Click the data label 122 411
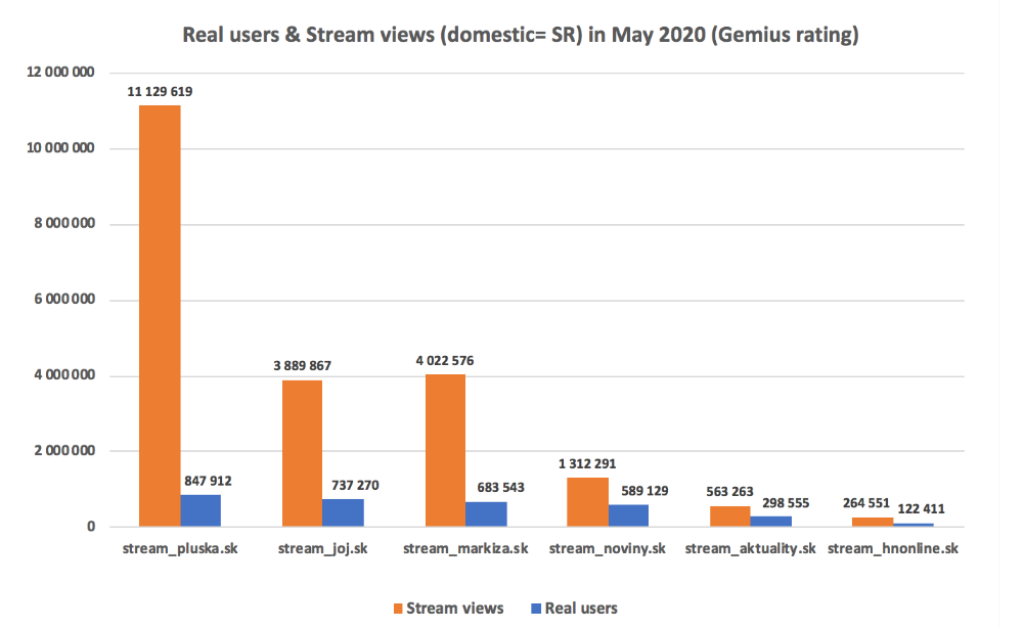This screenshot has width=1024, height=629. (x=921, y=509)
